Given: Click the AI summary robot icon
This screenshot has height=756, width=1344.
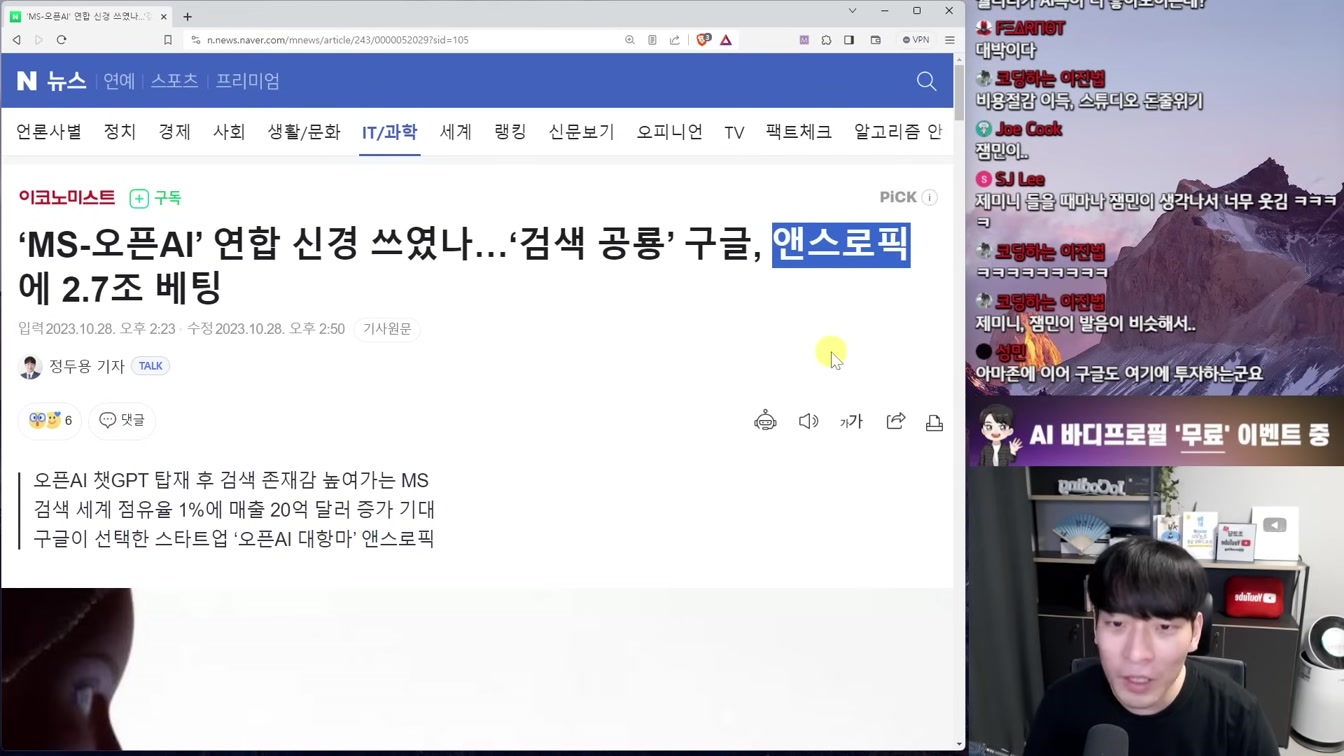Looking at the screenshot, I should point(765,421).
